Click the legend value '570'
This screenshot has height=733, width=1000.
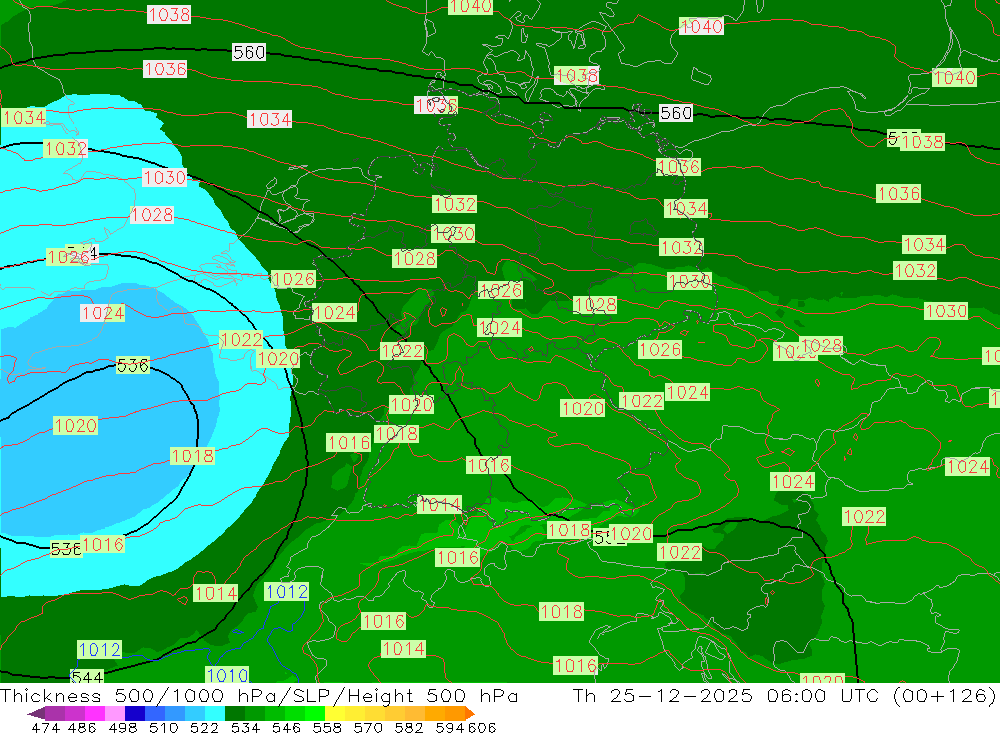367,727
